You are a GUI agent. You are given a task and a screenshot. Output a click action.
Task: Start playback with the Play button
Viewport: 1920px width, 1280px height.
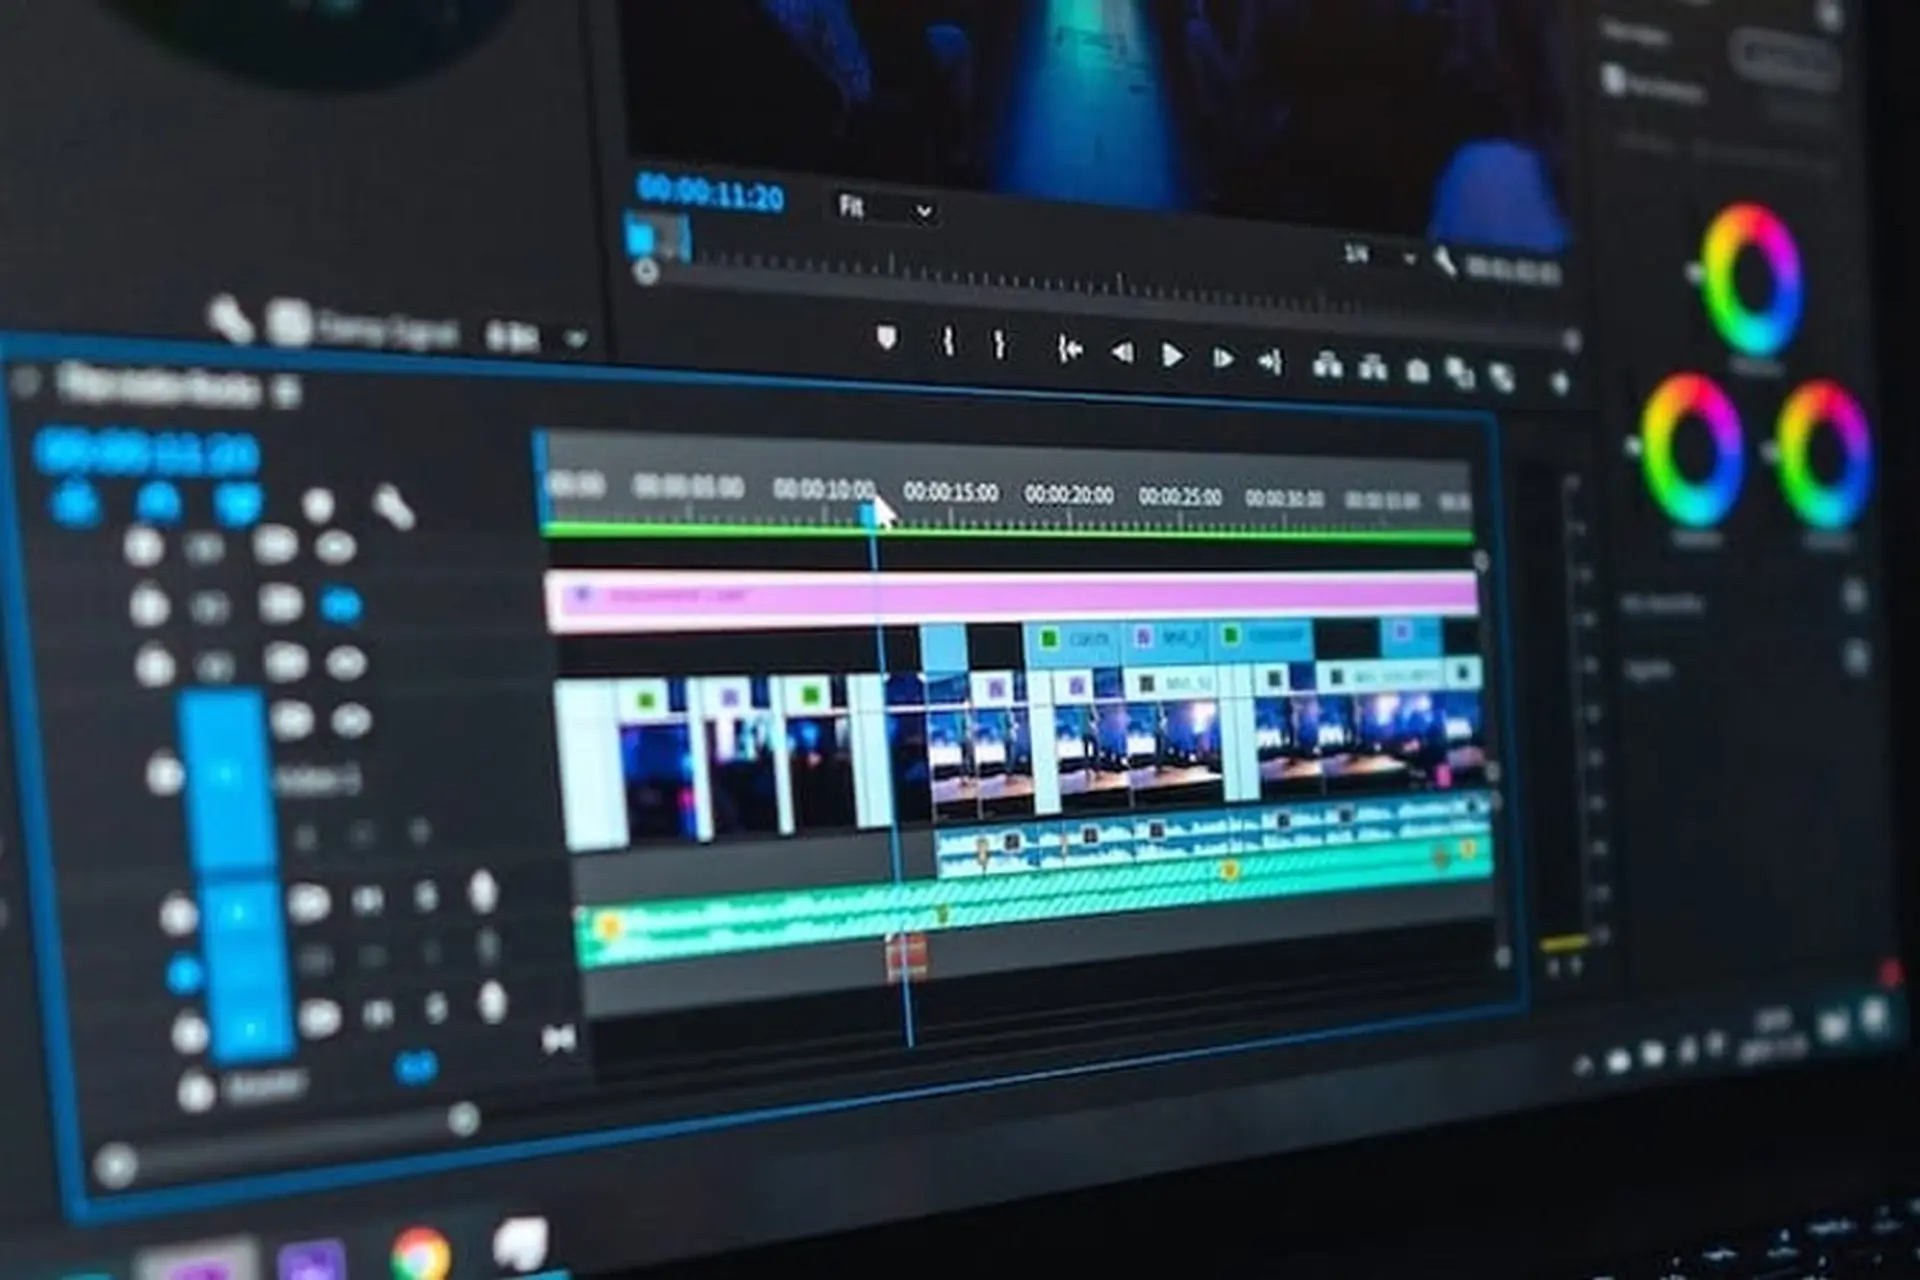pyautogui.click(x=1171, y=355)
